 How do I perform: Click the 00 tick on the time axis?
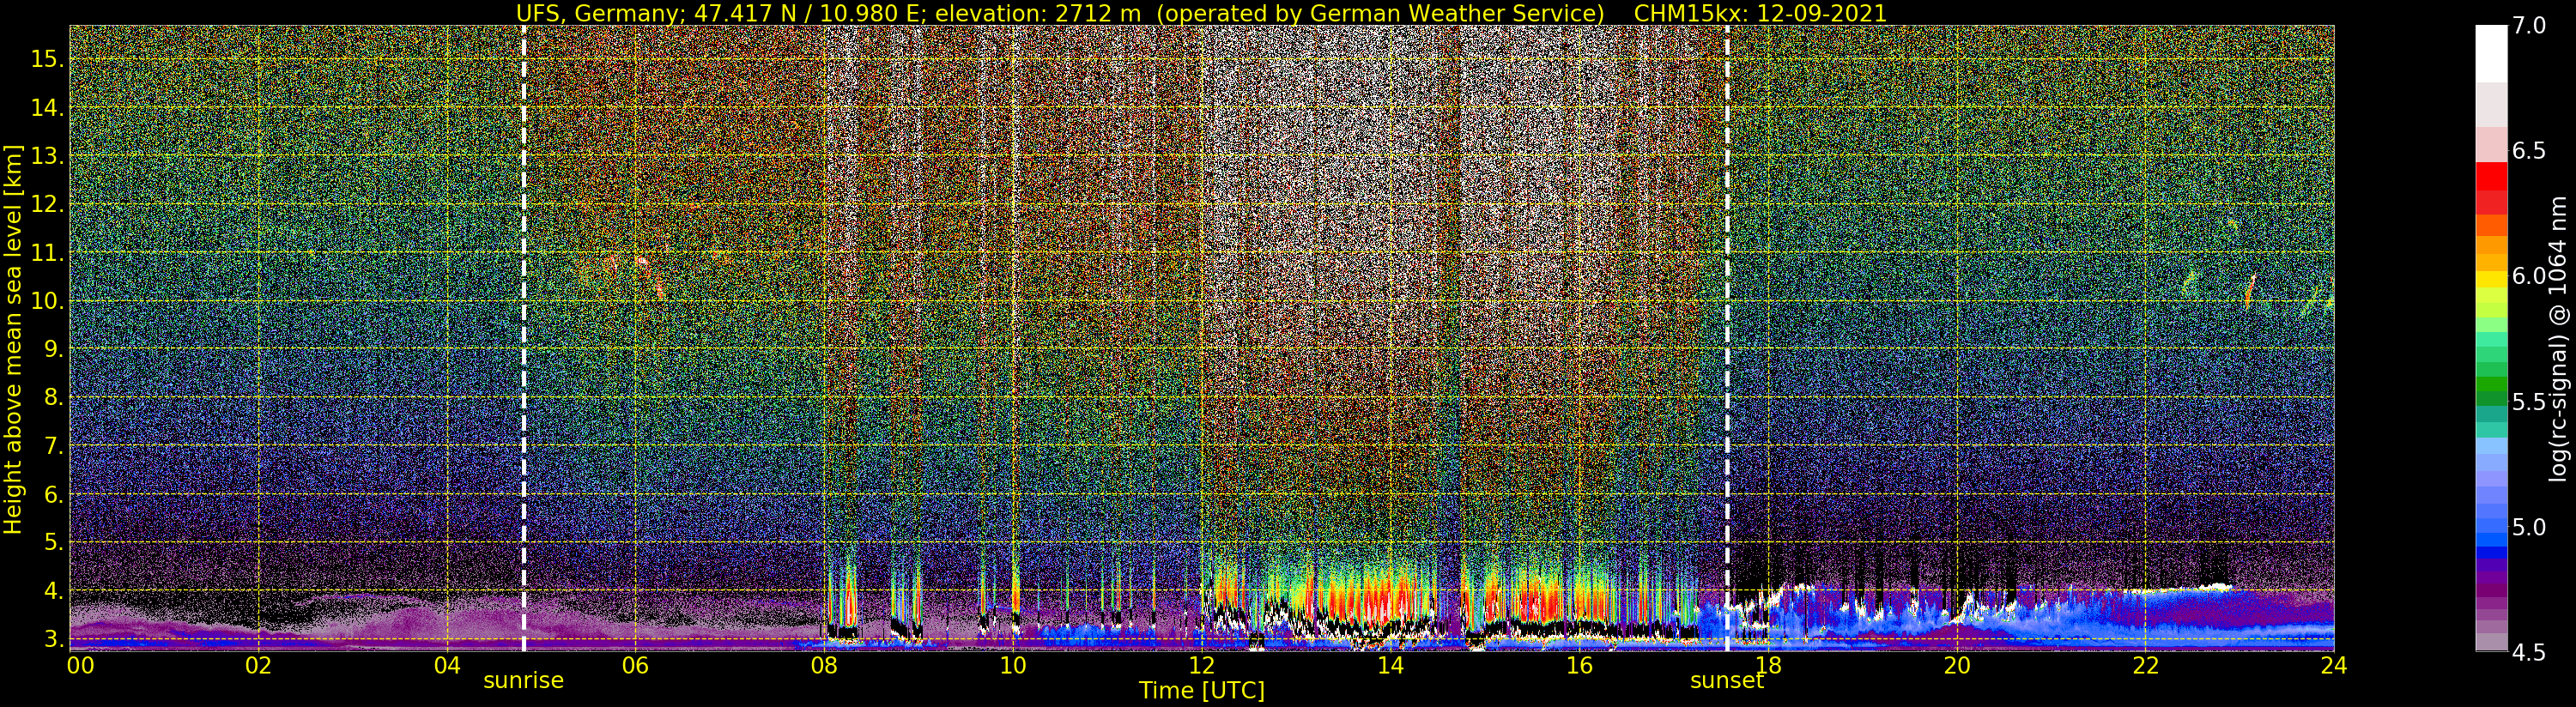point(80,666)
